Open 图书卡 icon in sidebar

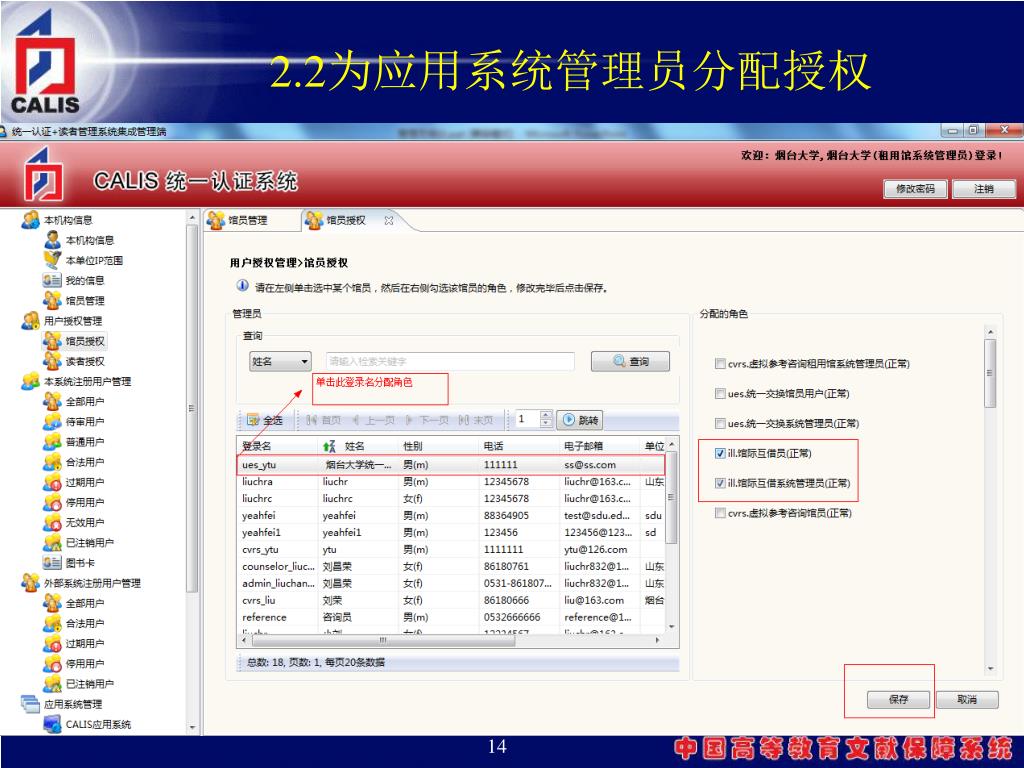[x=52, y=562]
